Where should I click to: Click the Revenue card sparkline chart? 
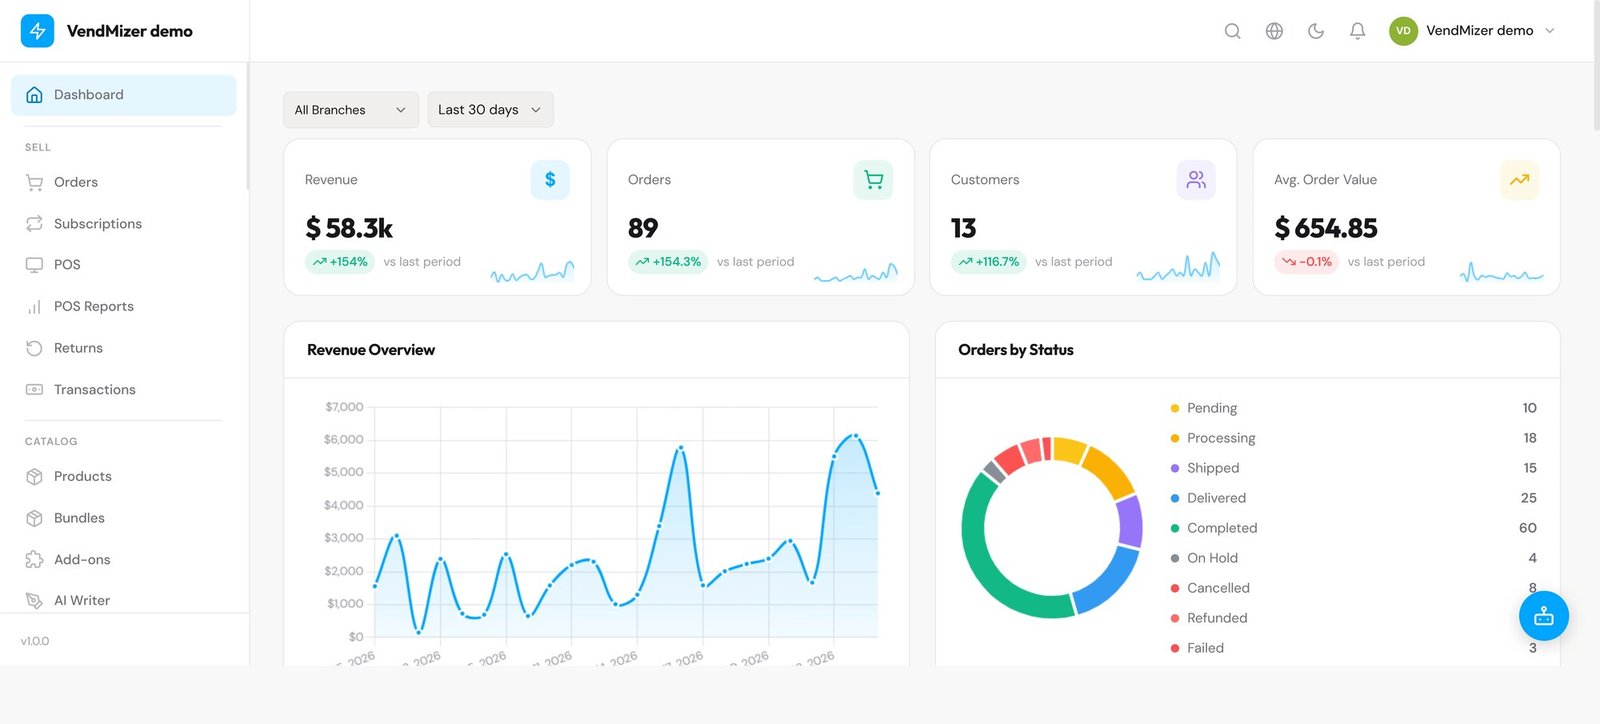[532, 270]
